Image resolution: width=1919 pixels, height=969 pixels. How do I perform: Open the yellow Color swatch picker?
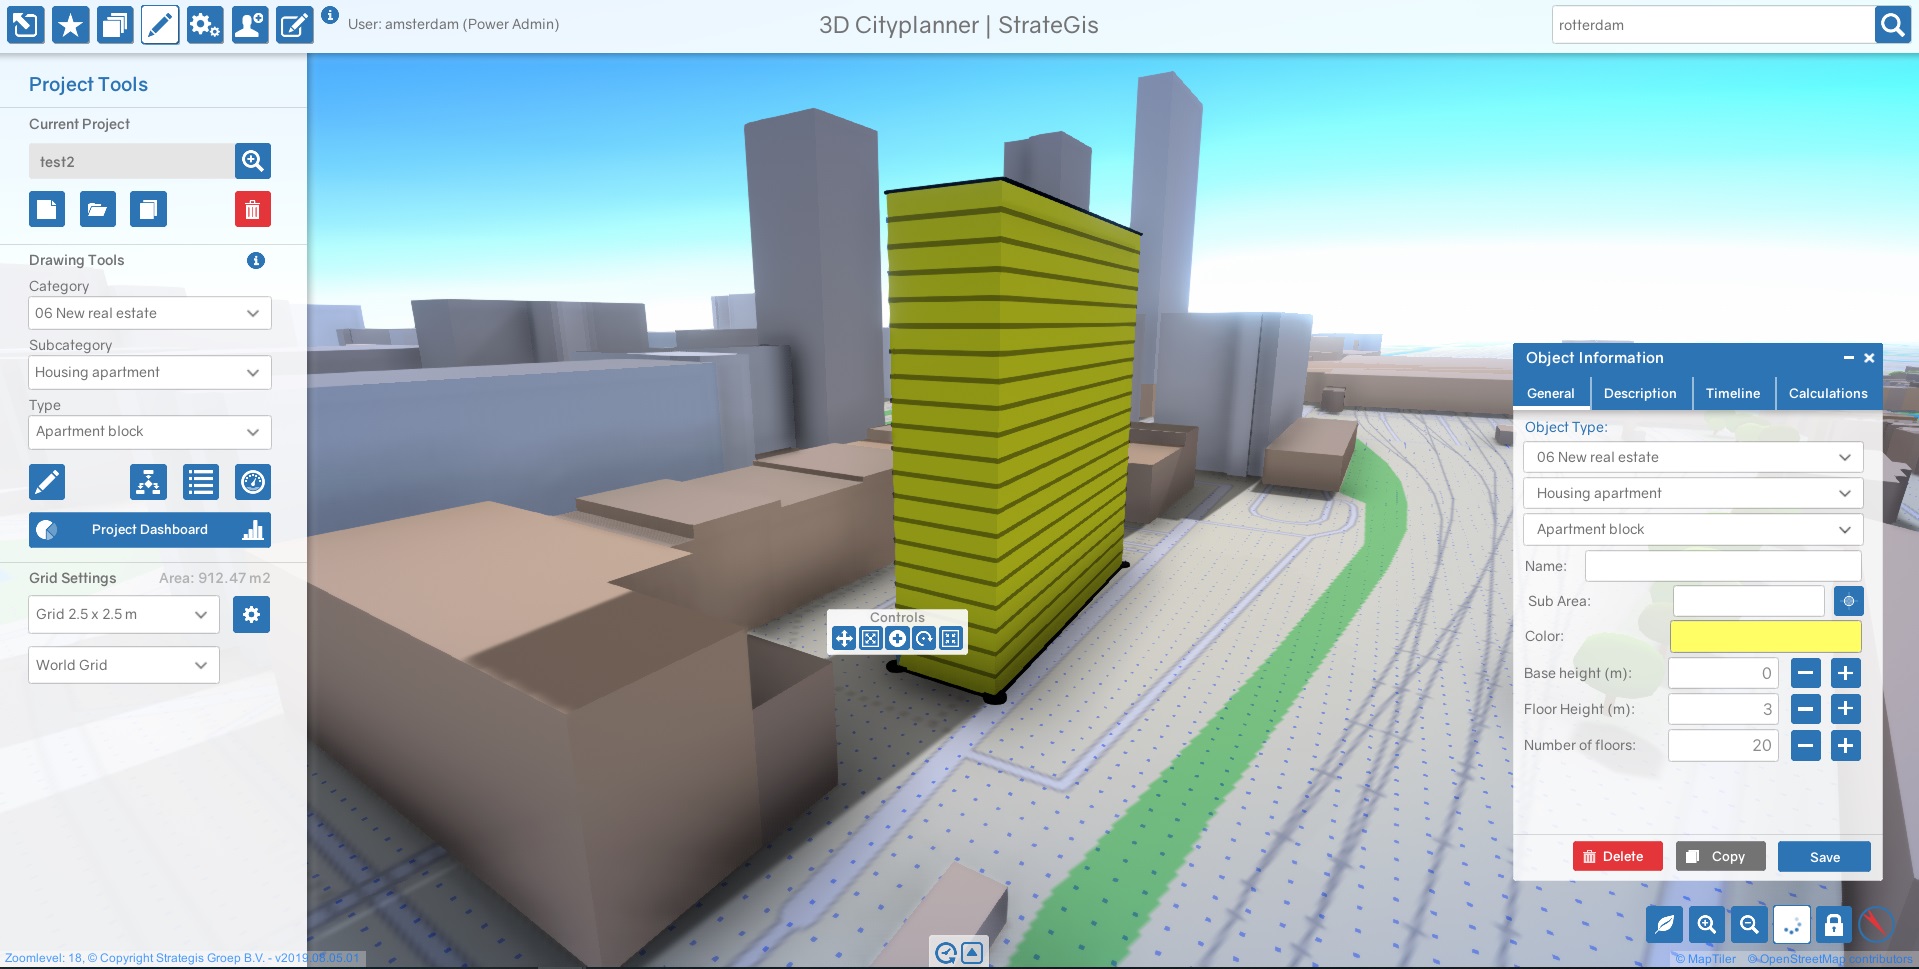coord(1766,636)
